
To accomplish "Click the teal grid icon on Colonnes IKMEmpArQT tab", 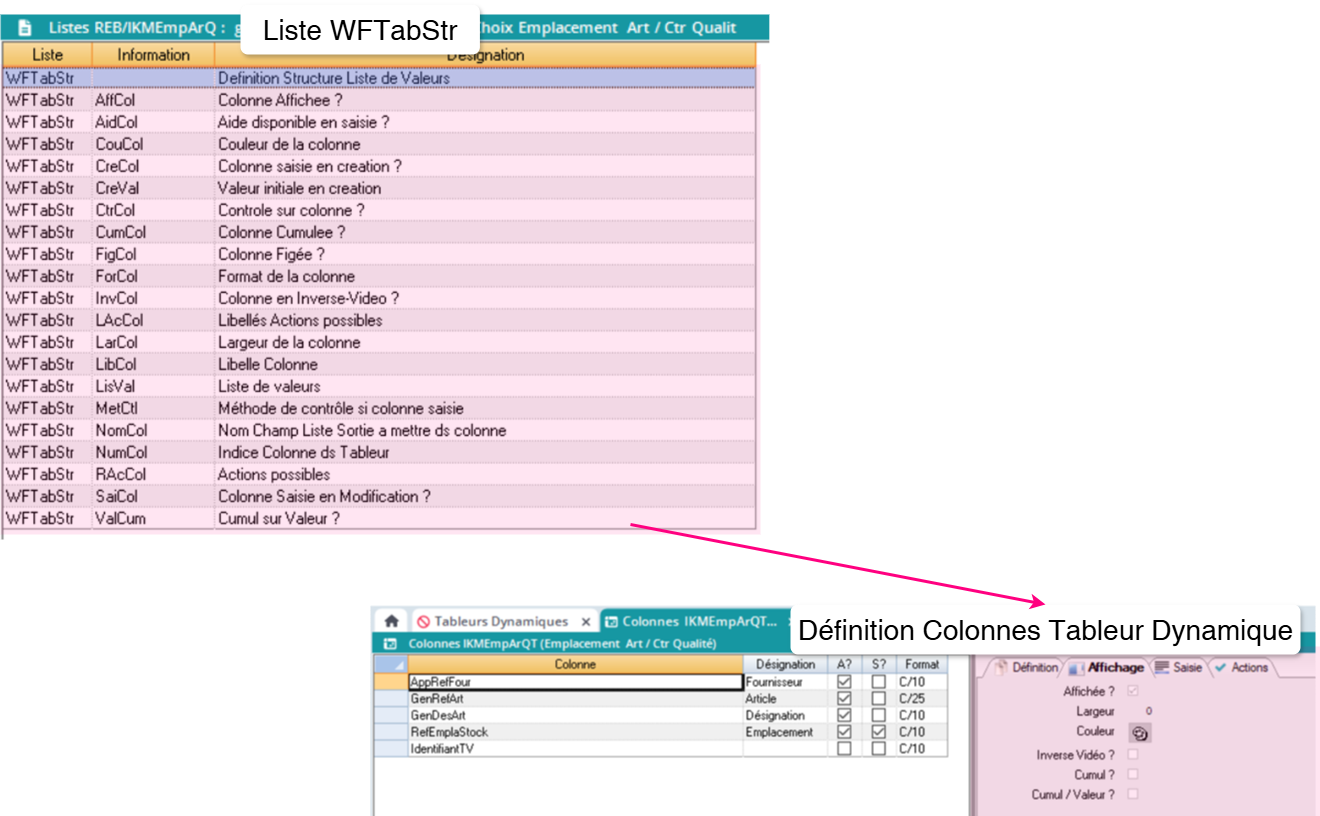I will point(610,621).
